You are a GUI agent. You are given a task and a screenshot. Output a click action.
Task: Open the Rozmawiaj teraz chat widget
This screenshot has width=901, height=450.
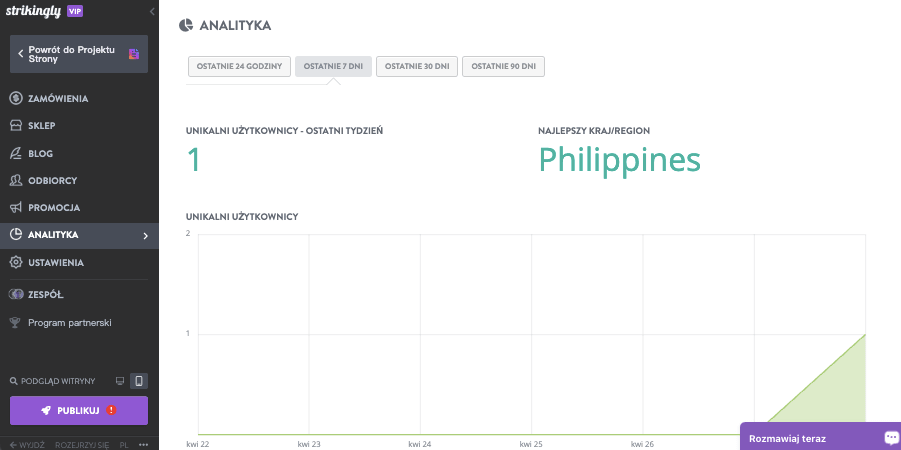pos(821,437)
